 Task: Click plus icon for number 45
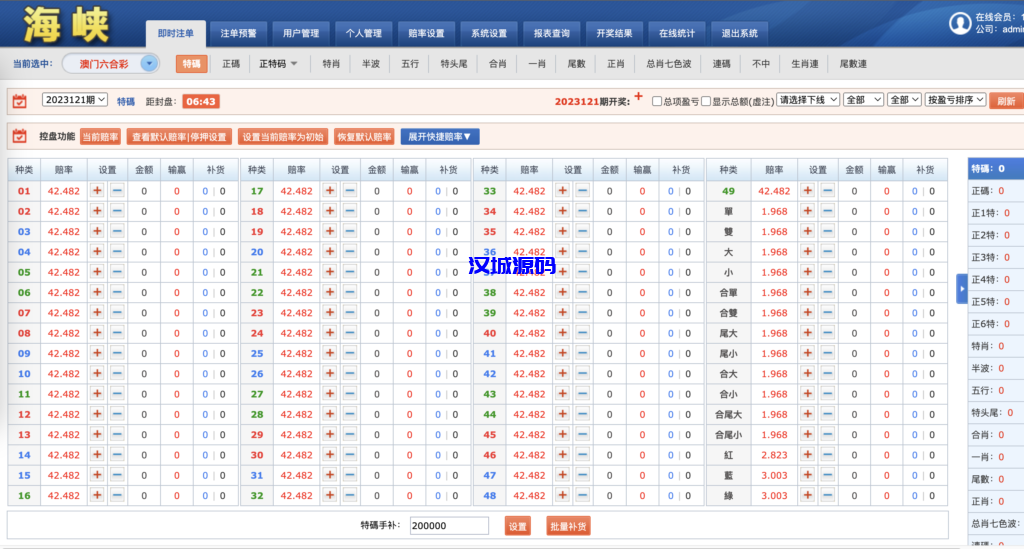pyautogui.click(x=562, y=434)
